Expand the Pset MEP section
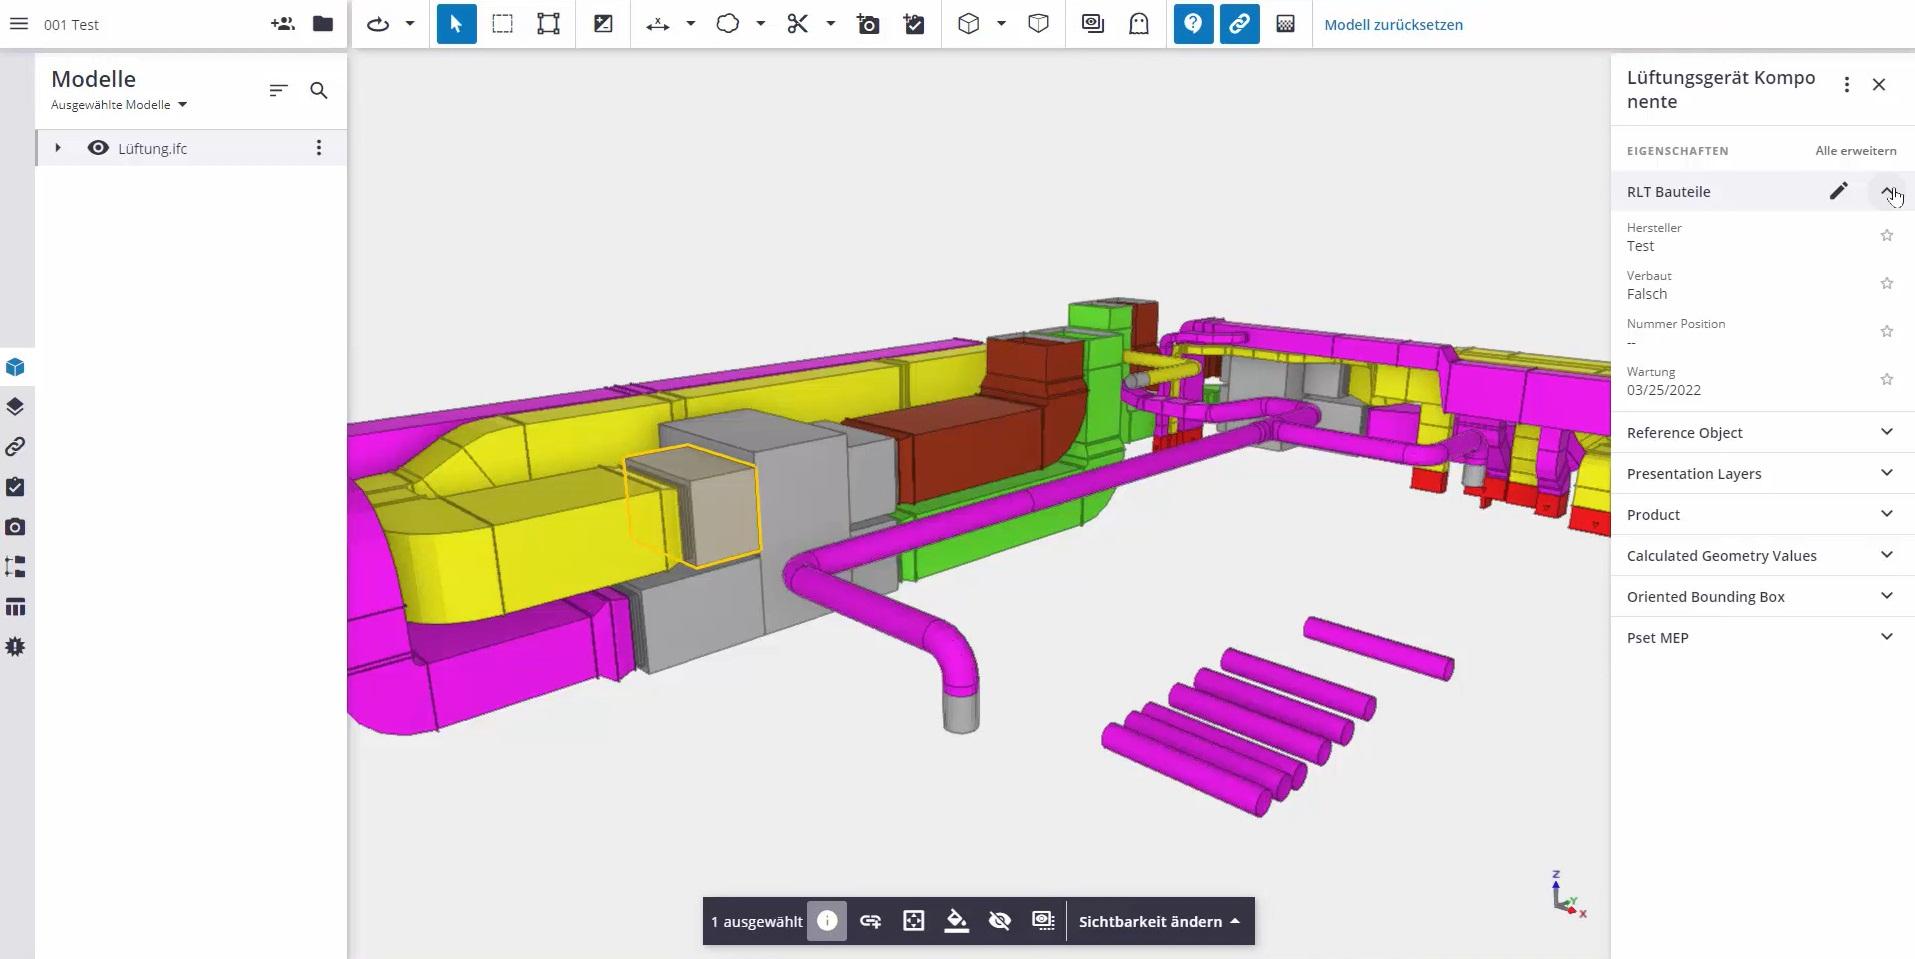This screenshot has height=959, width=1915. tap(1886, 637)
